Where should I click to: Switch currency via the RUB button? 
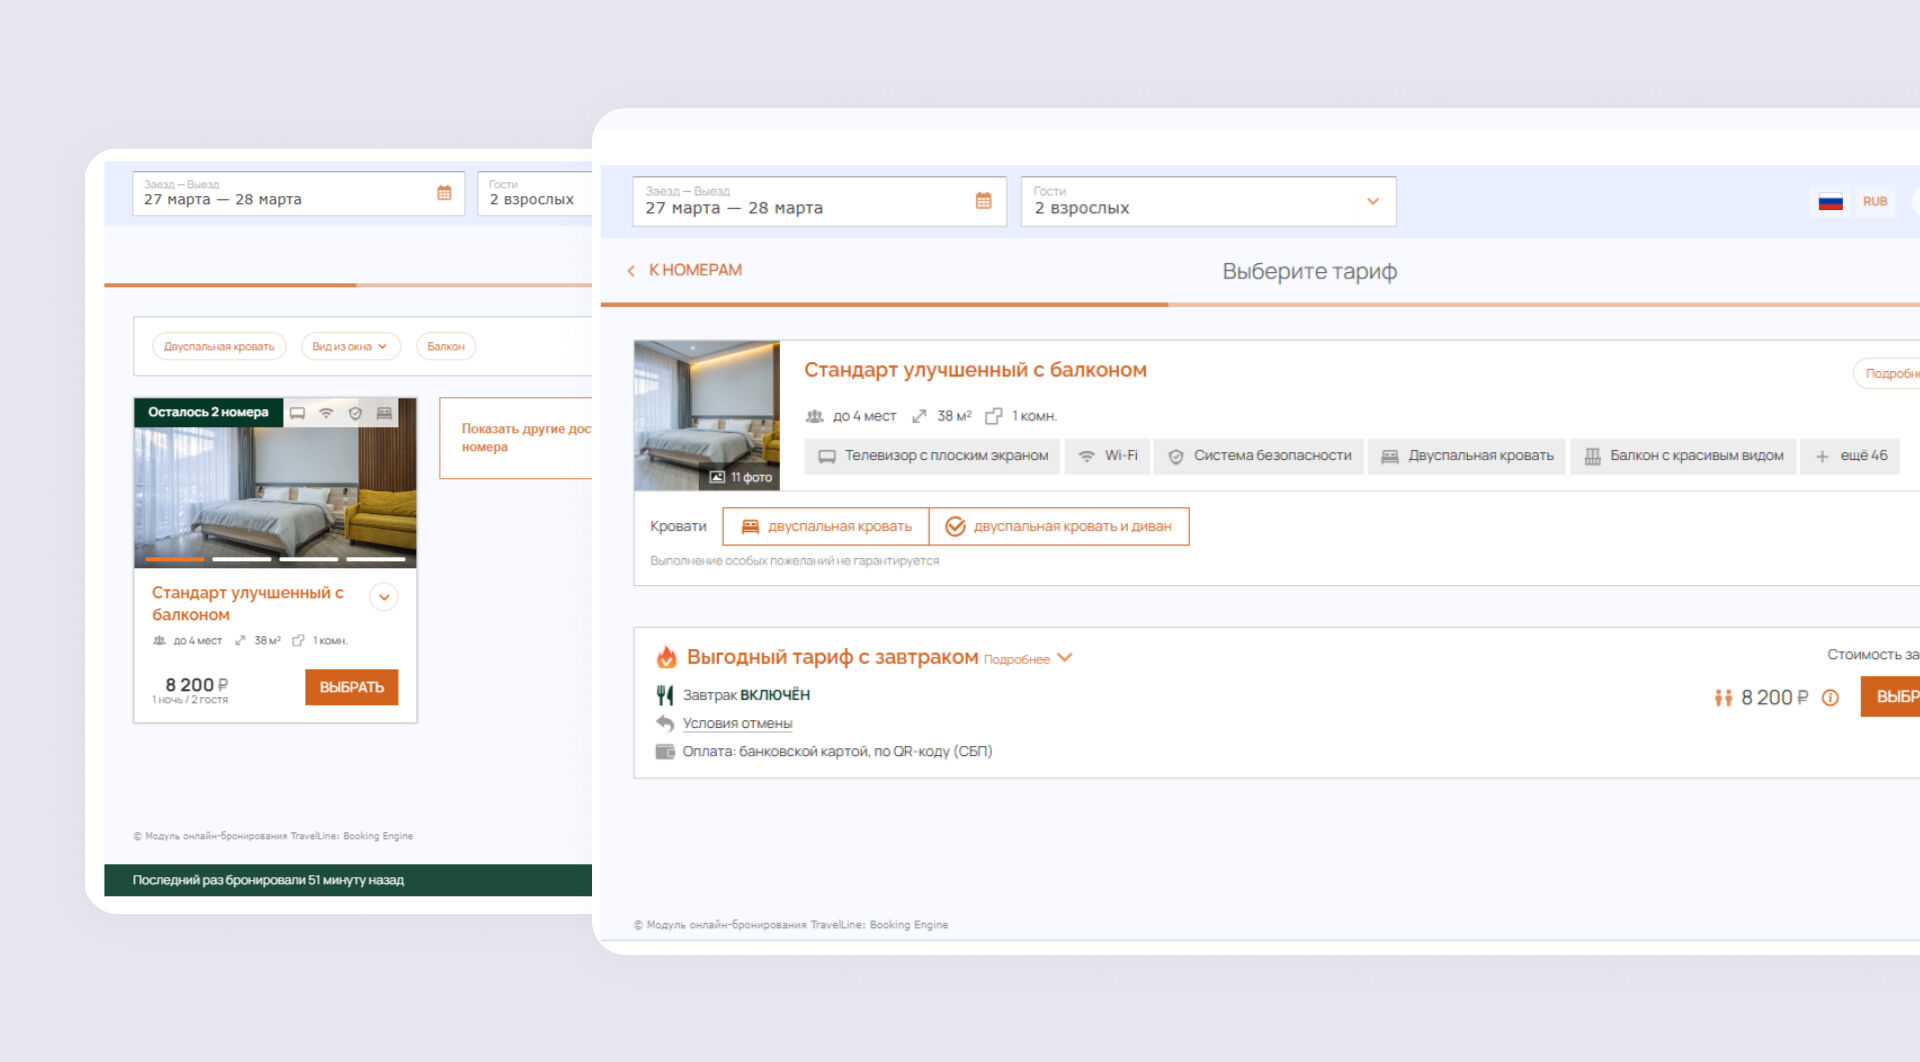1874,202
